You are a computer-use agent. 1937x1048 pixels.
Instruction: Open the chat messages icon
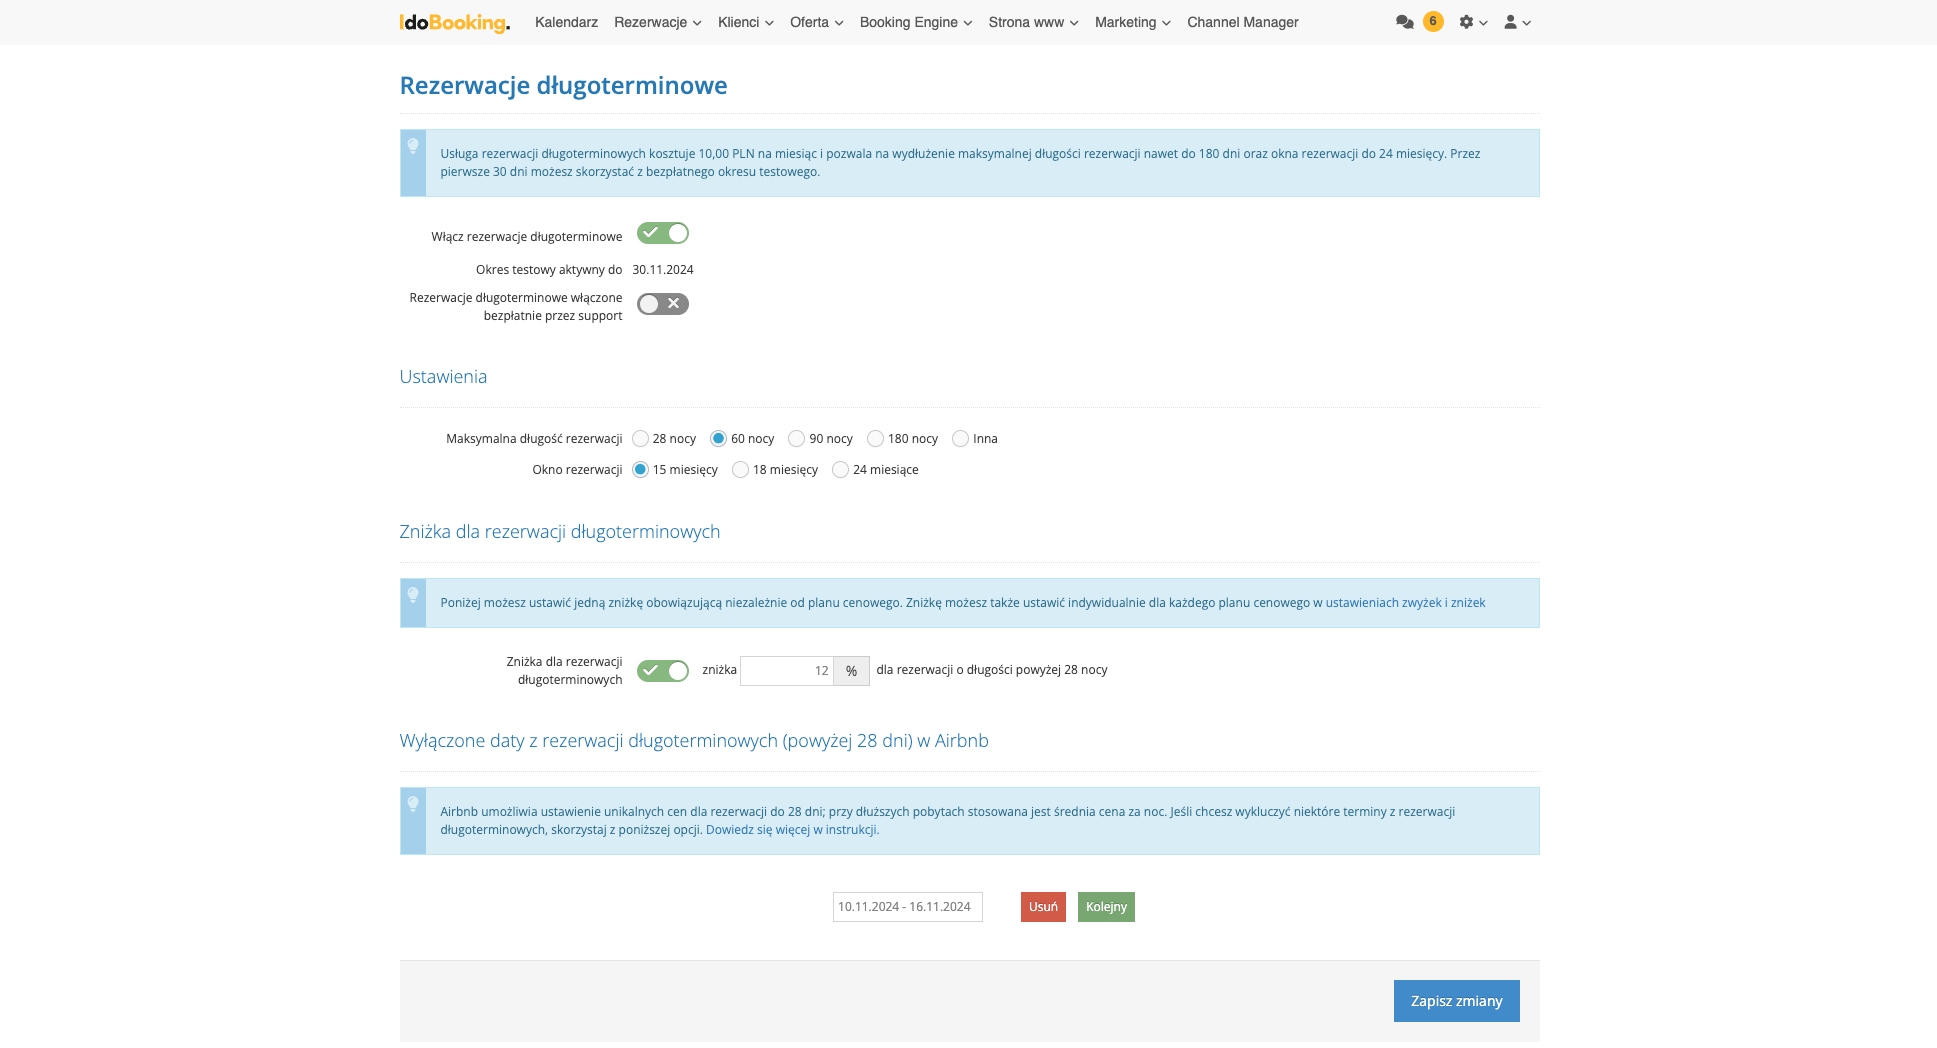tap(1404, 22)
